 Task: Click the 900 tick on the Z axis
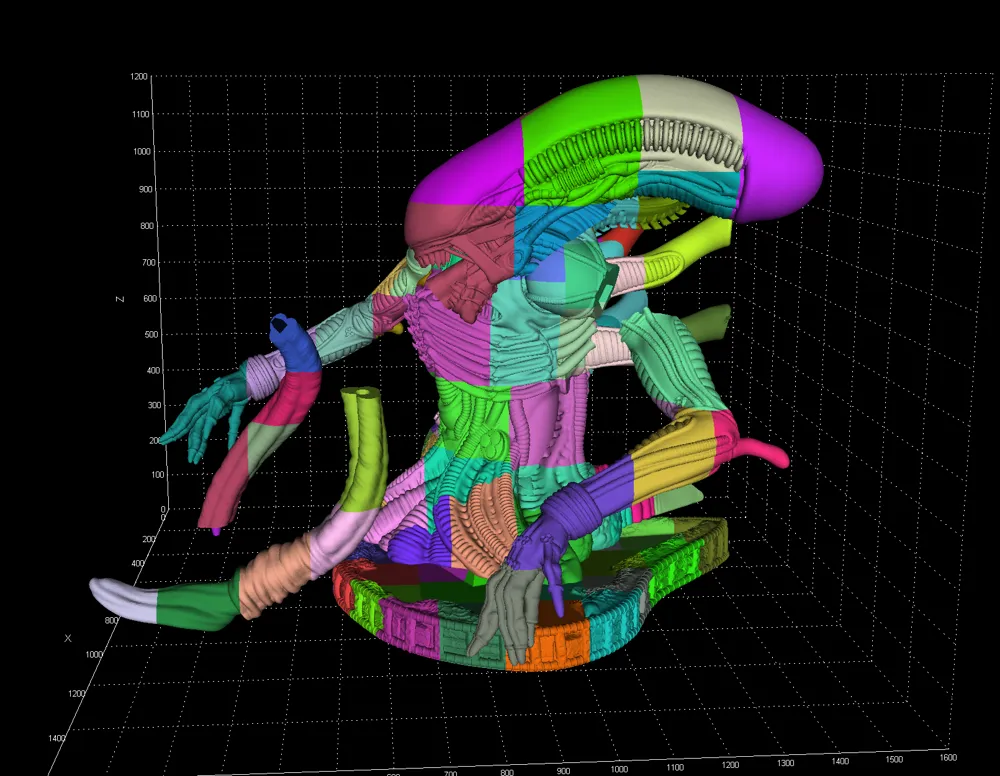click(x=146, y=189)
